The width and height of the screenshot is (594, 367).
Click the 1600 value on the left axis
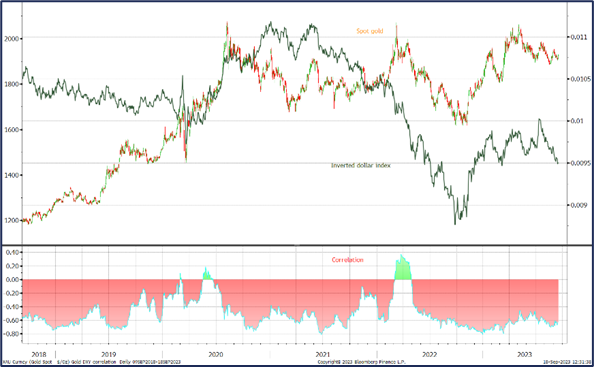pos(11,130)
